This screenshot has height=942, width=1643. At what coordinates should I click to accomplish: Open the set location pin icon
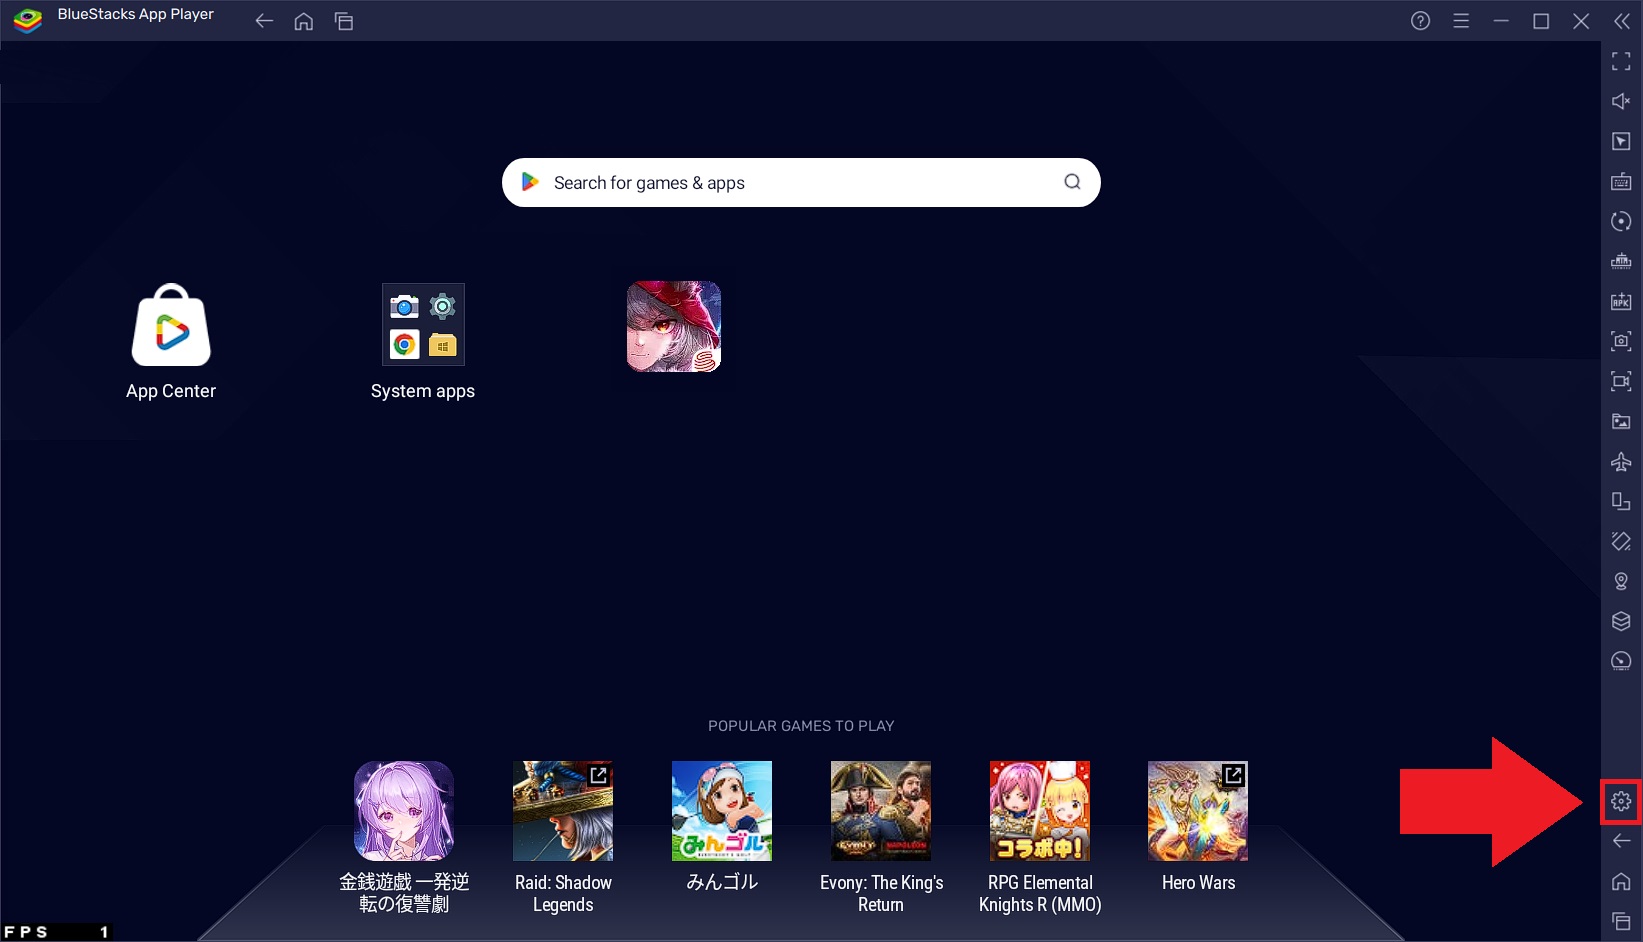tap(1621, 581)
